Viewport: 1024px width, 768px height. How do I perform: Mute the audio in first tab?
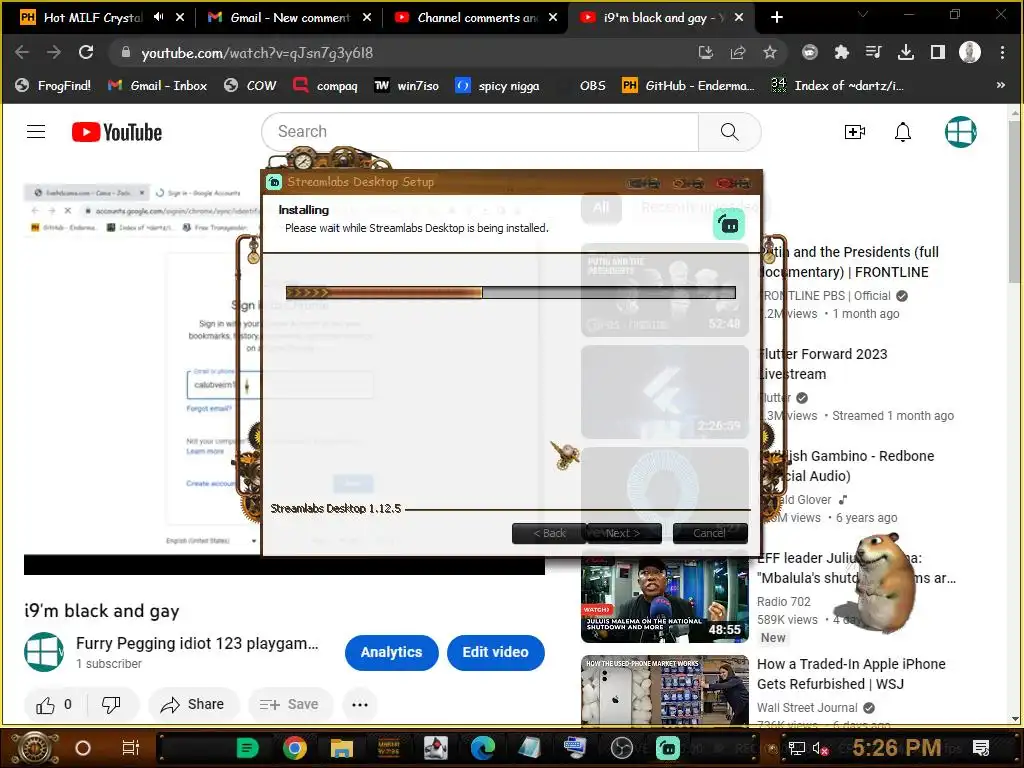[159, 18]
